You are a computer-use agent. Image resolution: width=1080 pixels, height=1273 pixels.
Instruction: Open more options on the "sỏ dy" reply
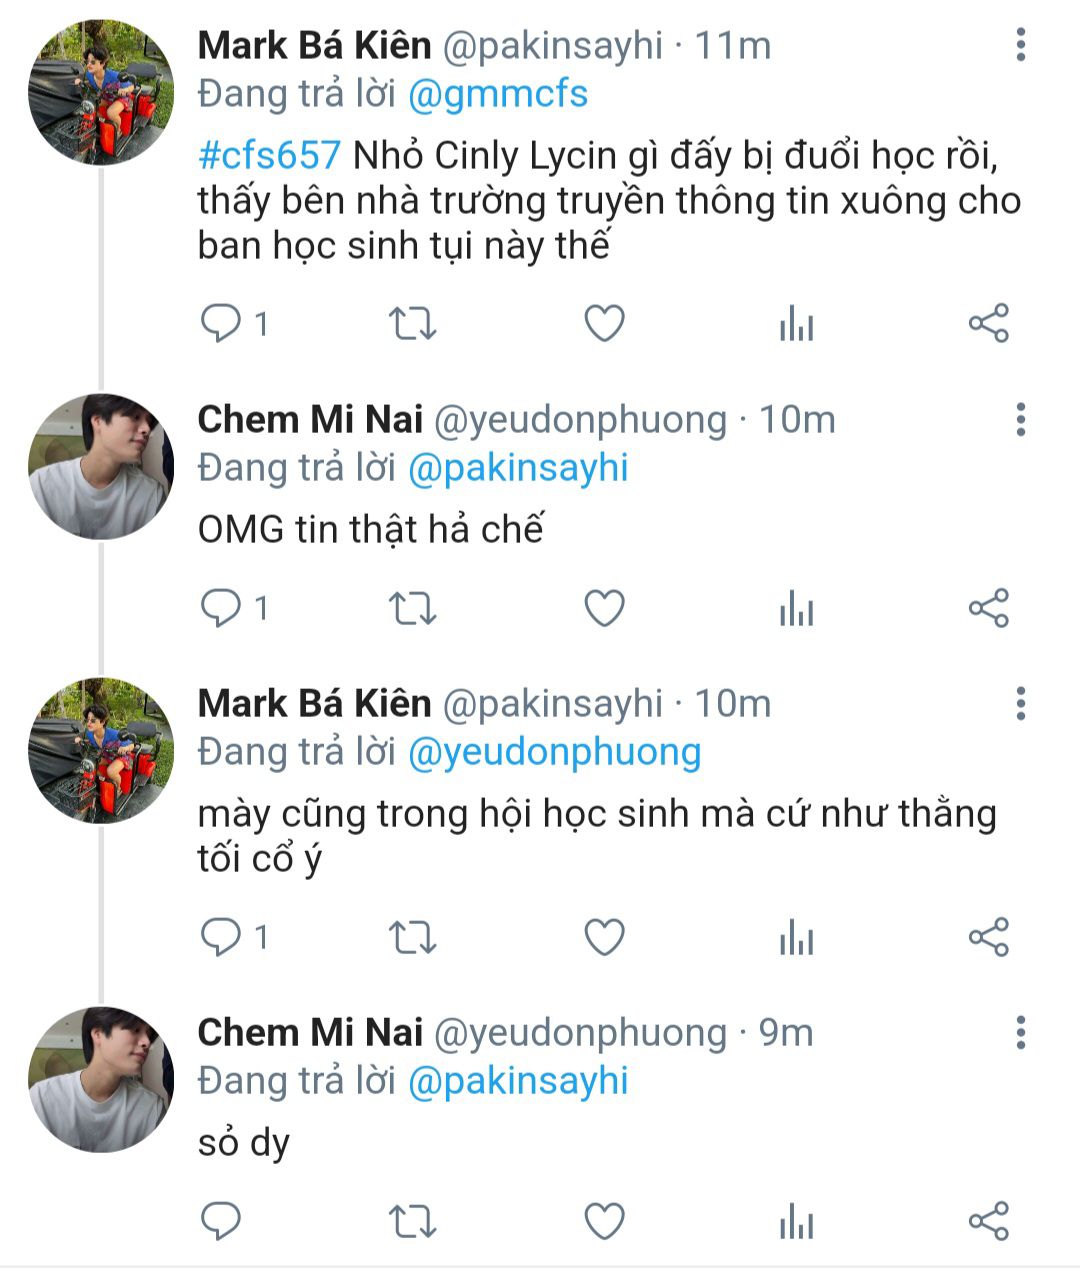(1020, 1032)
